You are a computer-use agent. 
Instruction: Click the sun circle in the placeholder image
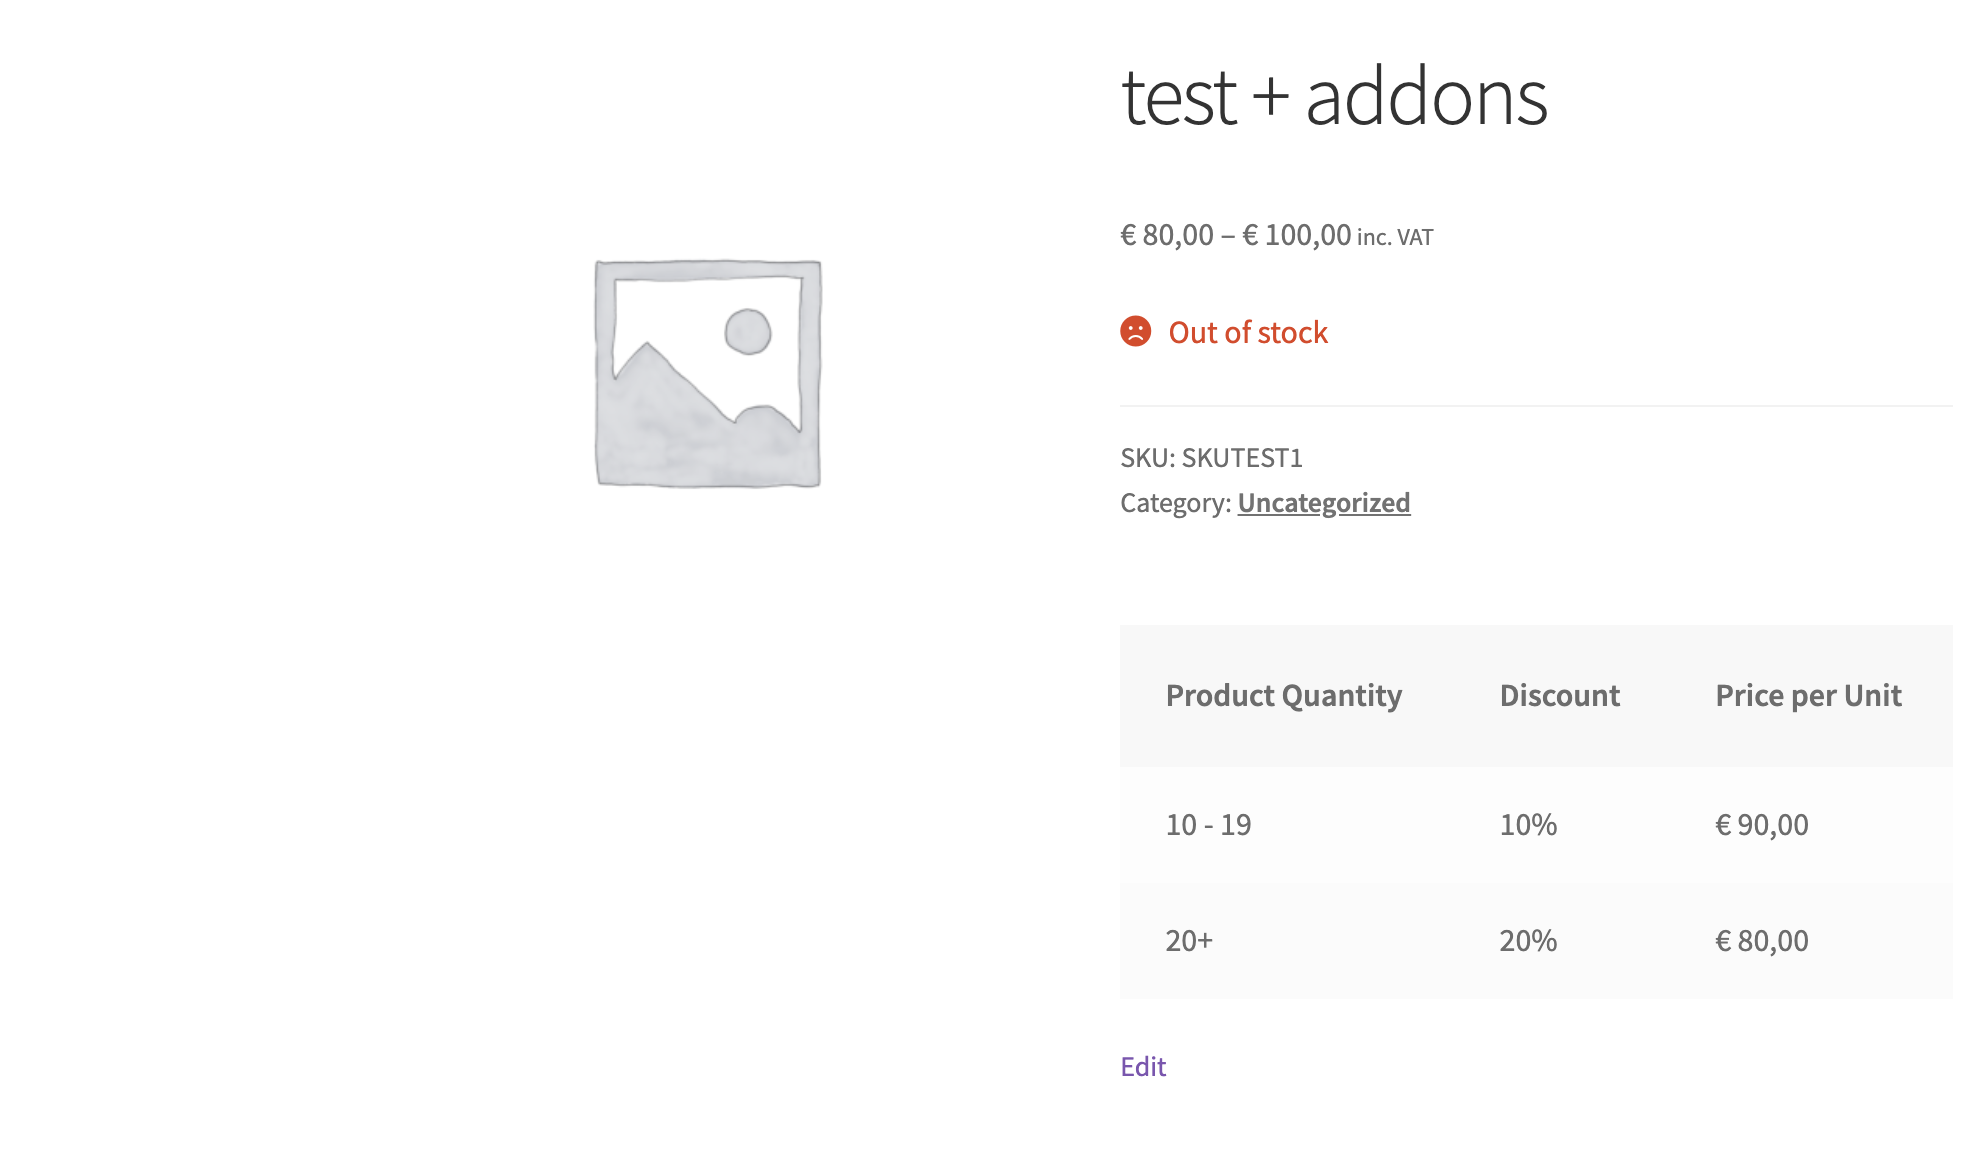(x=748, y=332)
